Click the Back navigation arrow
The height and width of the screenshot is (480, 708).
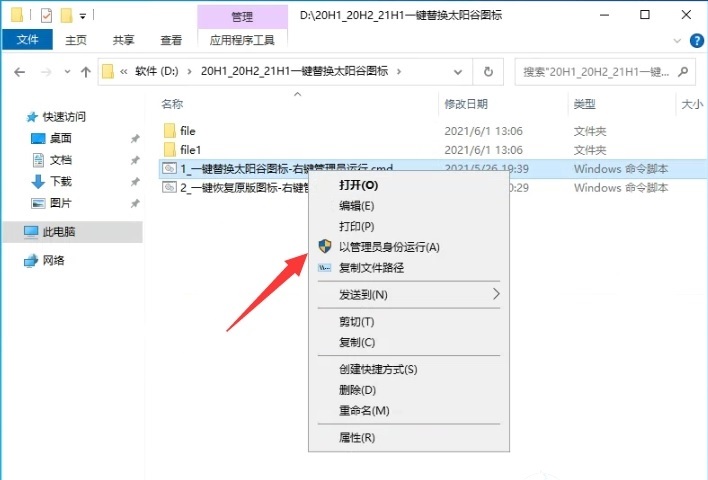tap(19, 72)
